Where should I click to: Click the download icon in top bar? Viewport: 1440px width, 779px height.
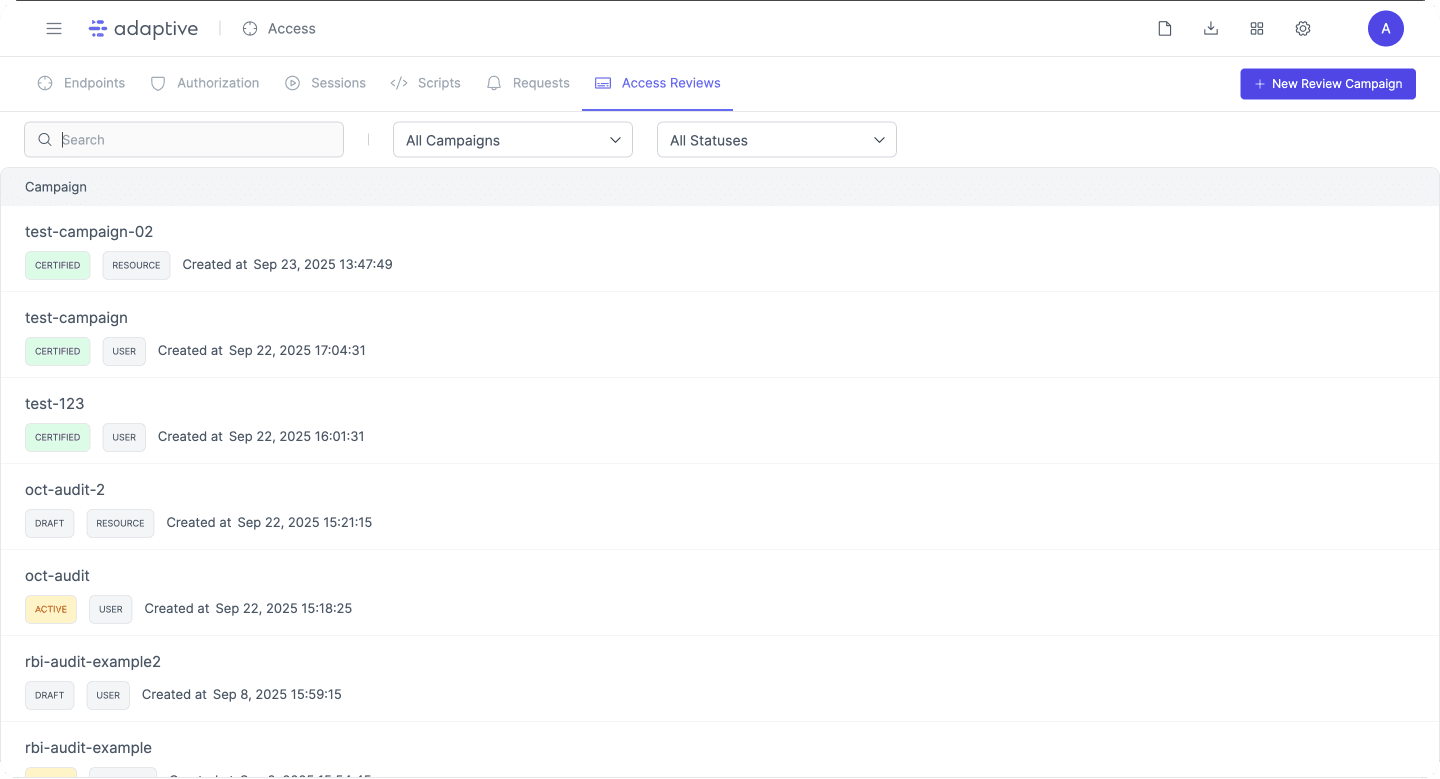[x=1211, y=29]
